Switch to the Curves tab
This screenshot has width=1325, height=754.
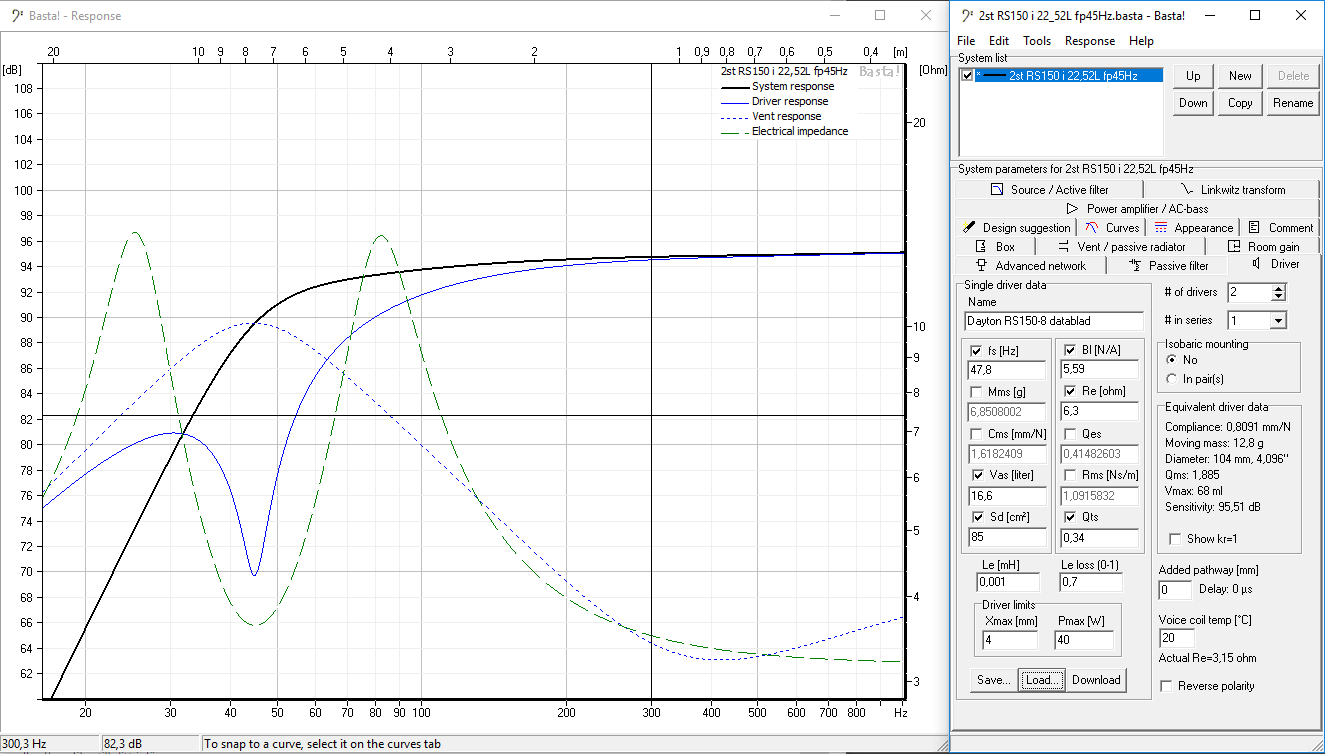point(1112,227)
